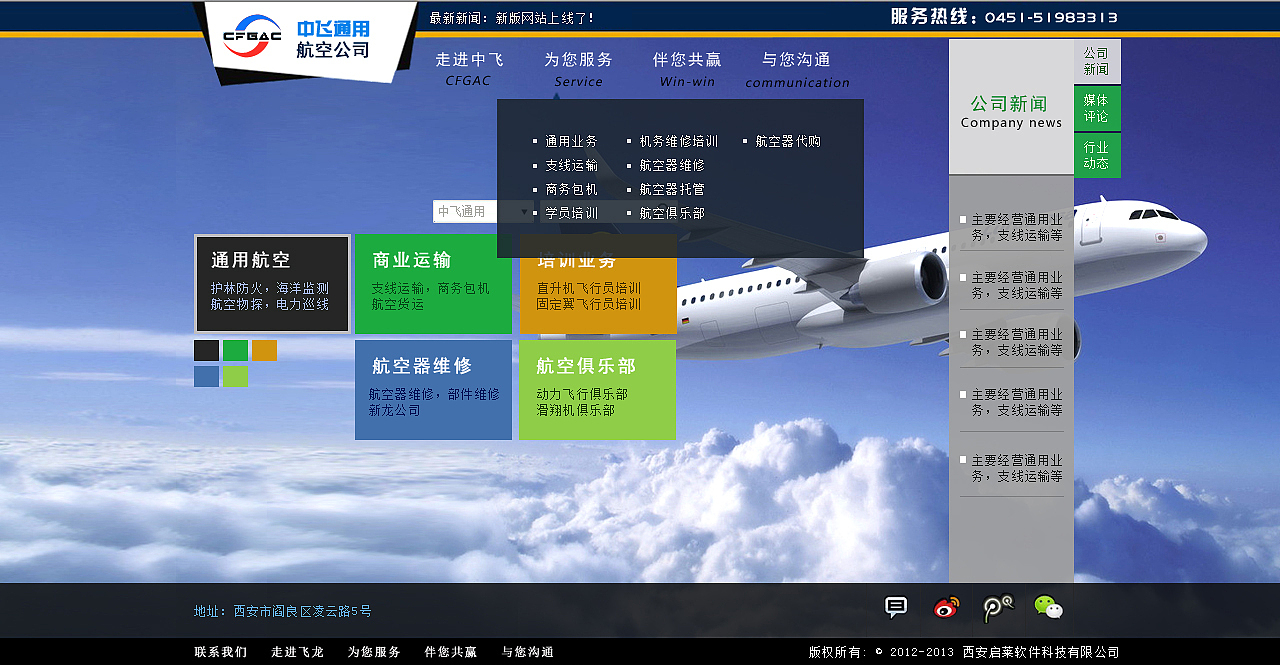
Task: Click the 伴您共赢 footer link
Action: point(451,652)
